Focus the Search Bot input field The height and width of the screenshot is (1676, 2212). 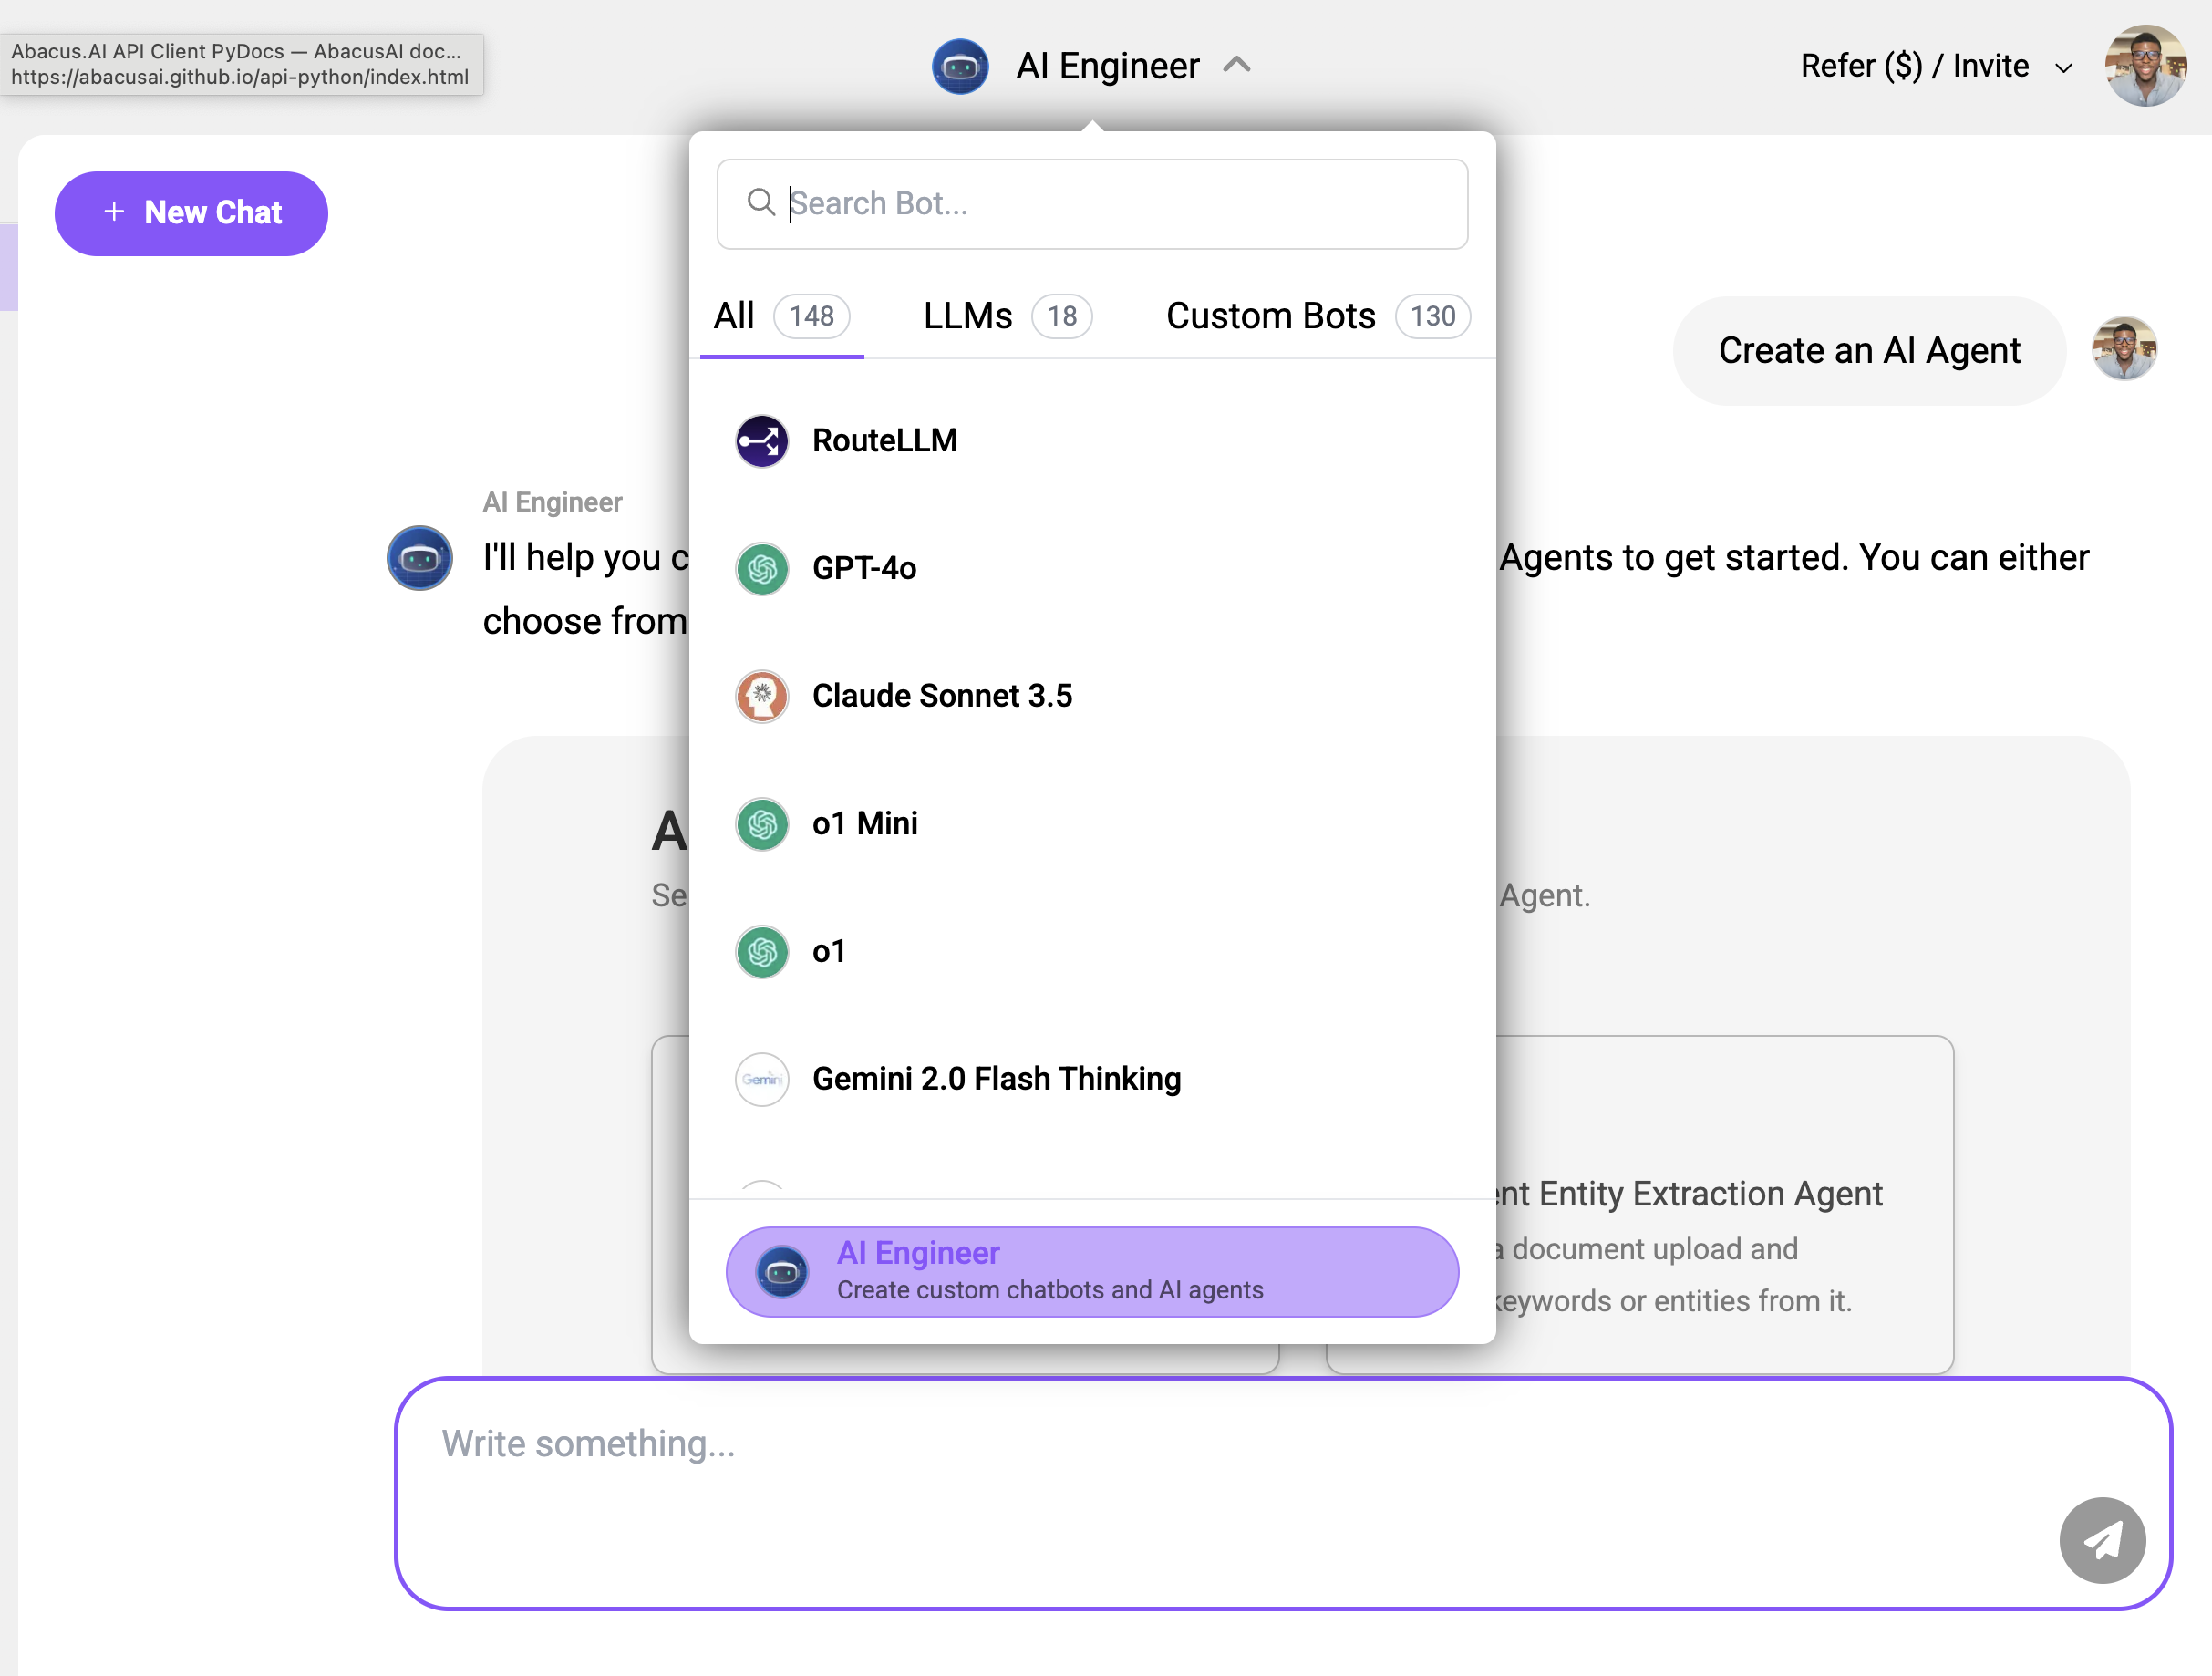[x=1092, y=204]
